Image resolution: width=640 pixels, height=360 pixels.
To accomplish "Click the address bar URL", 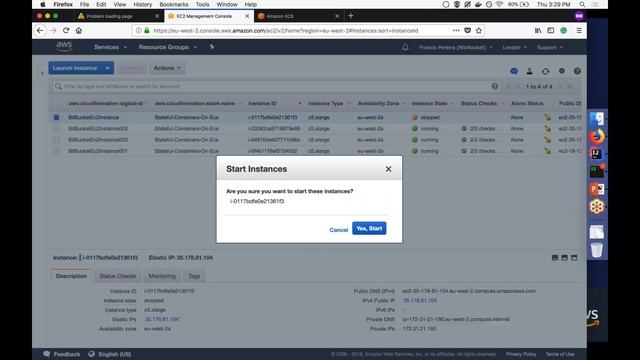I will point(285,31).
